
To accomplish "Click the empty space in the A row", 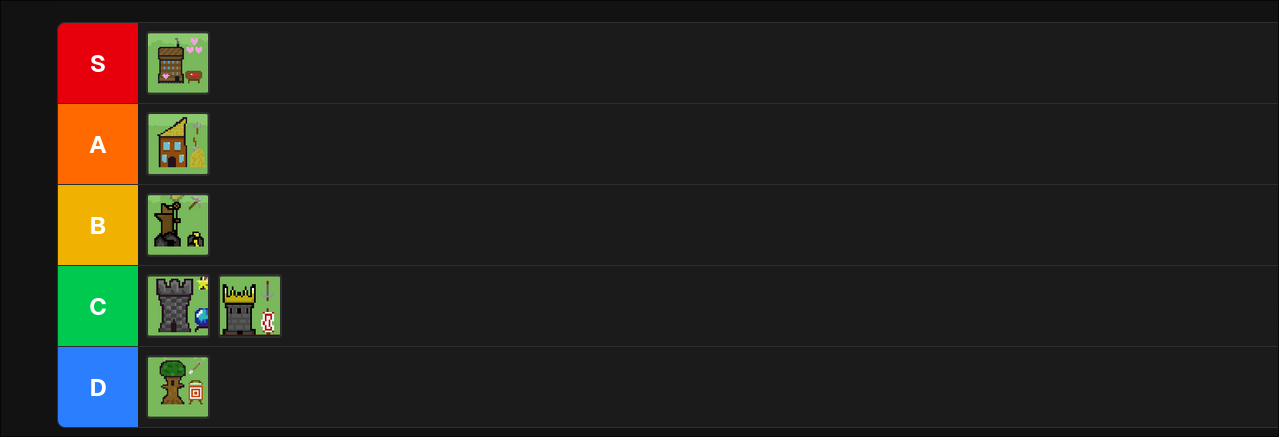I will [x=700, y=144].
